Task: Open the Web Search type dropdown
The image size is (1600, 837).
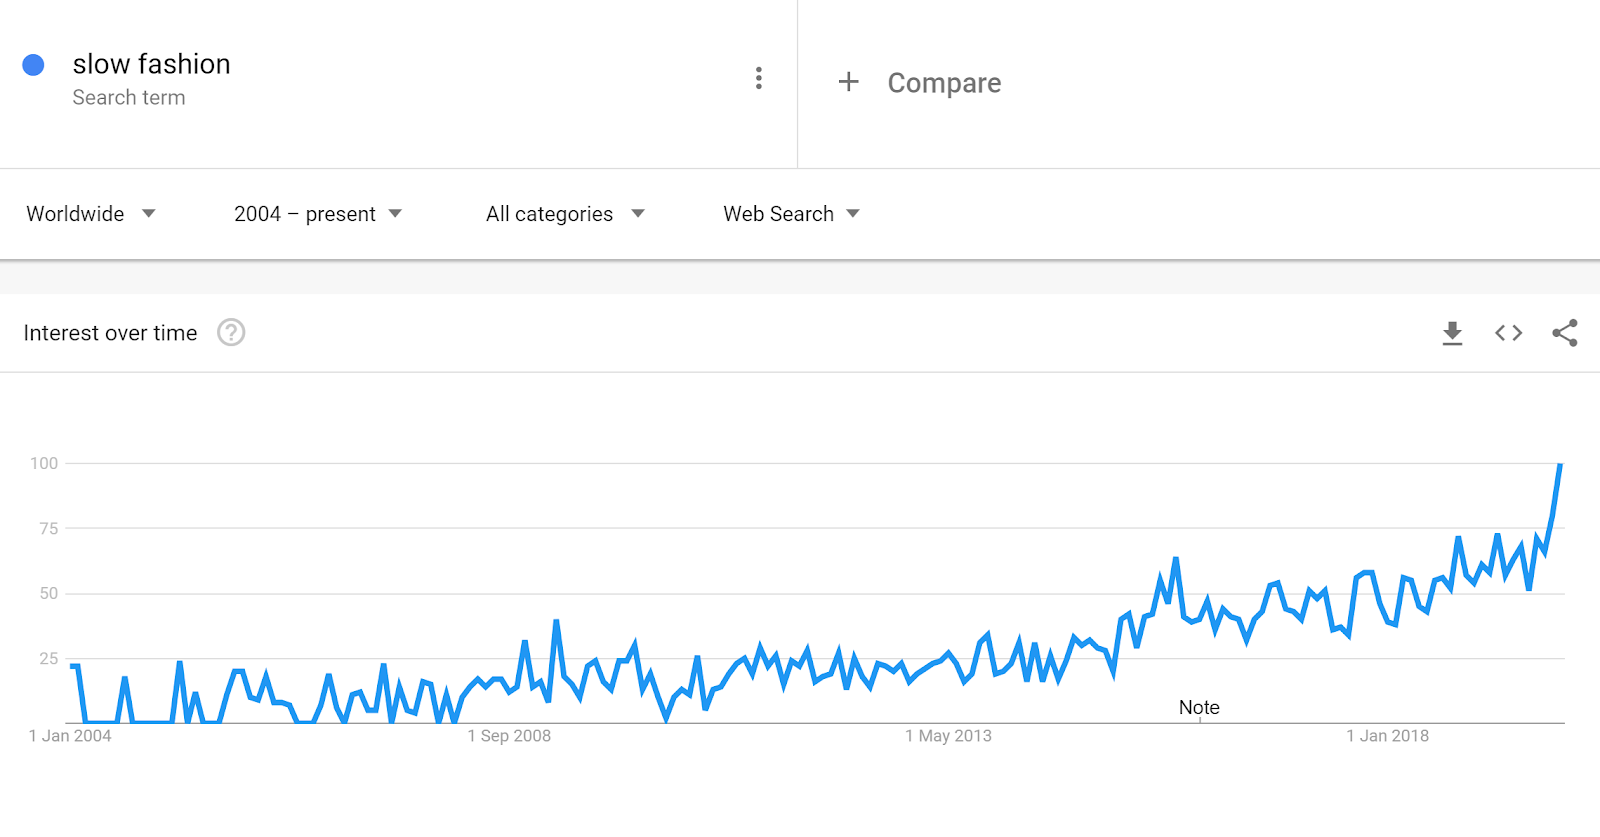Action: [x=791, y=214]
